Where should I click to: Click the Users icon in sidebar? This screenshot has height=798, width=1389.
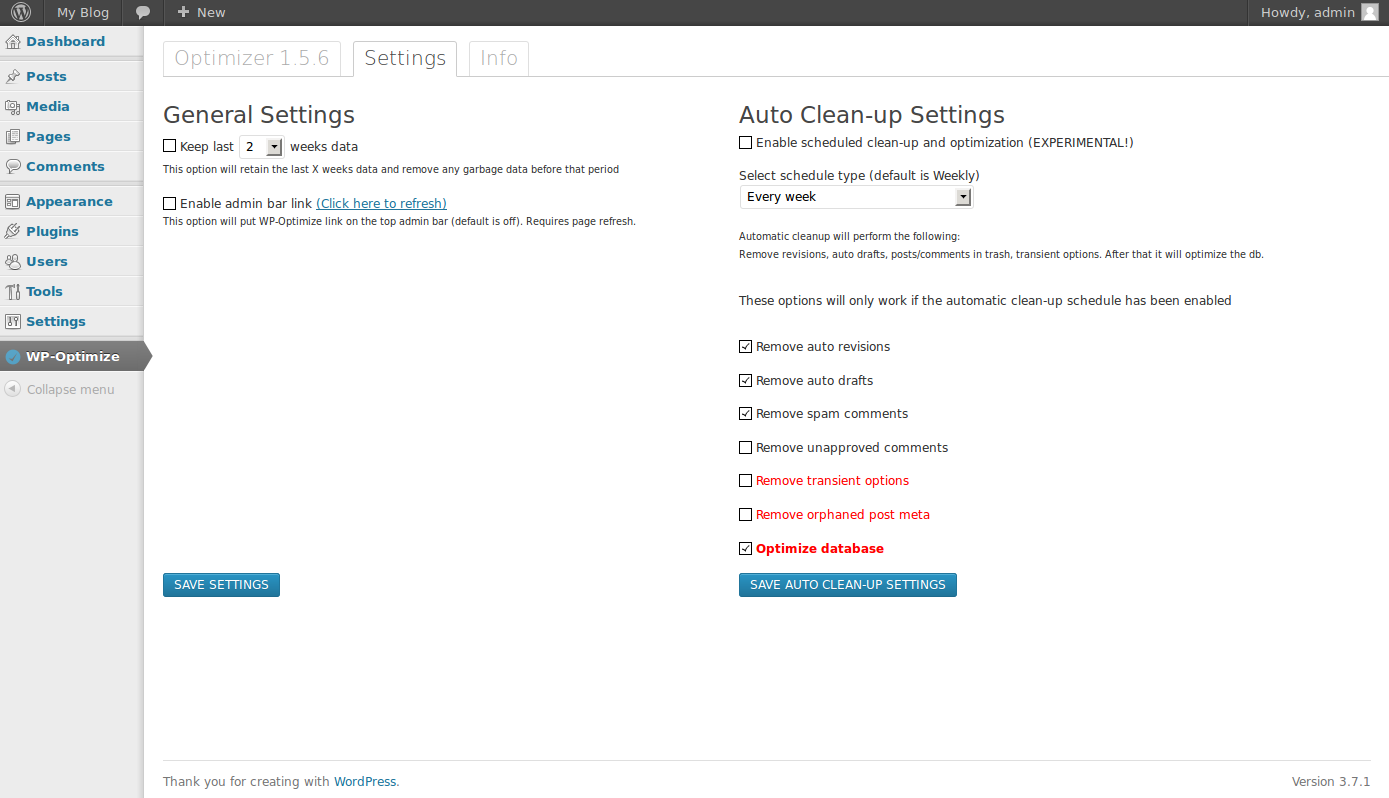click(13, 262)
